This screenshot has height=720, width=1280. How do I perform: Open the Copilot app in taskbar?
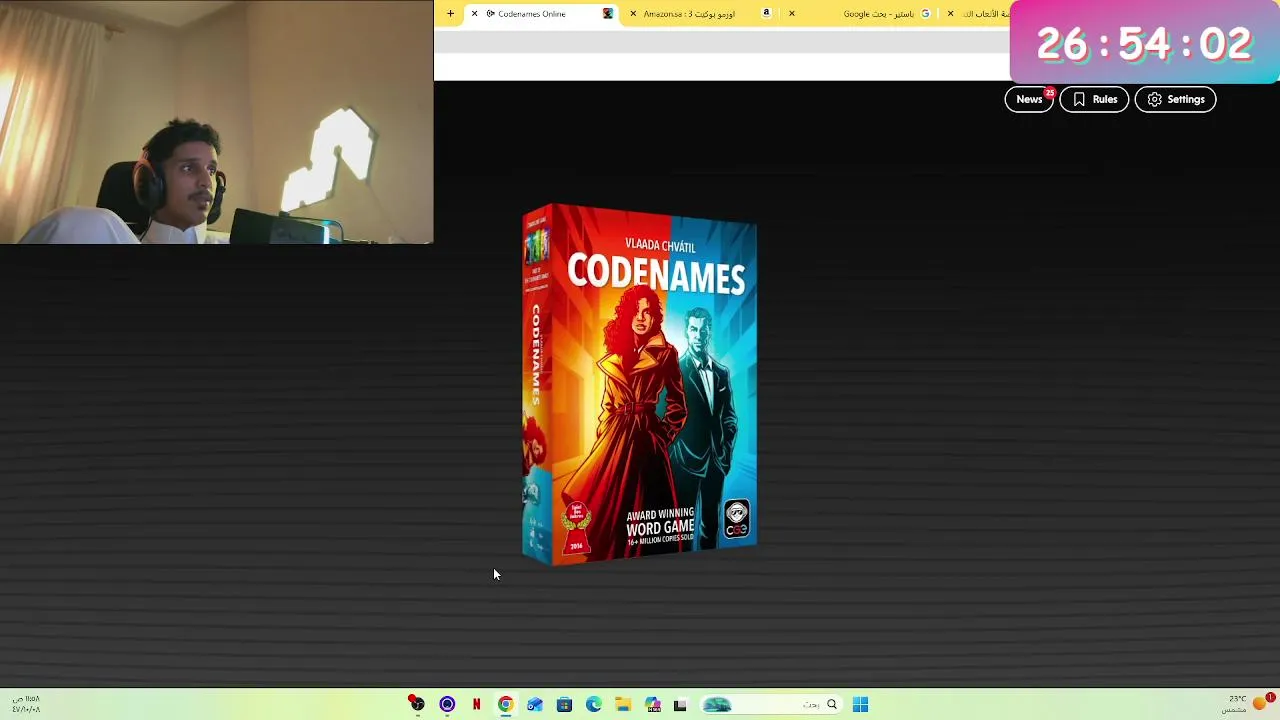point(652,704)
